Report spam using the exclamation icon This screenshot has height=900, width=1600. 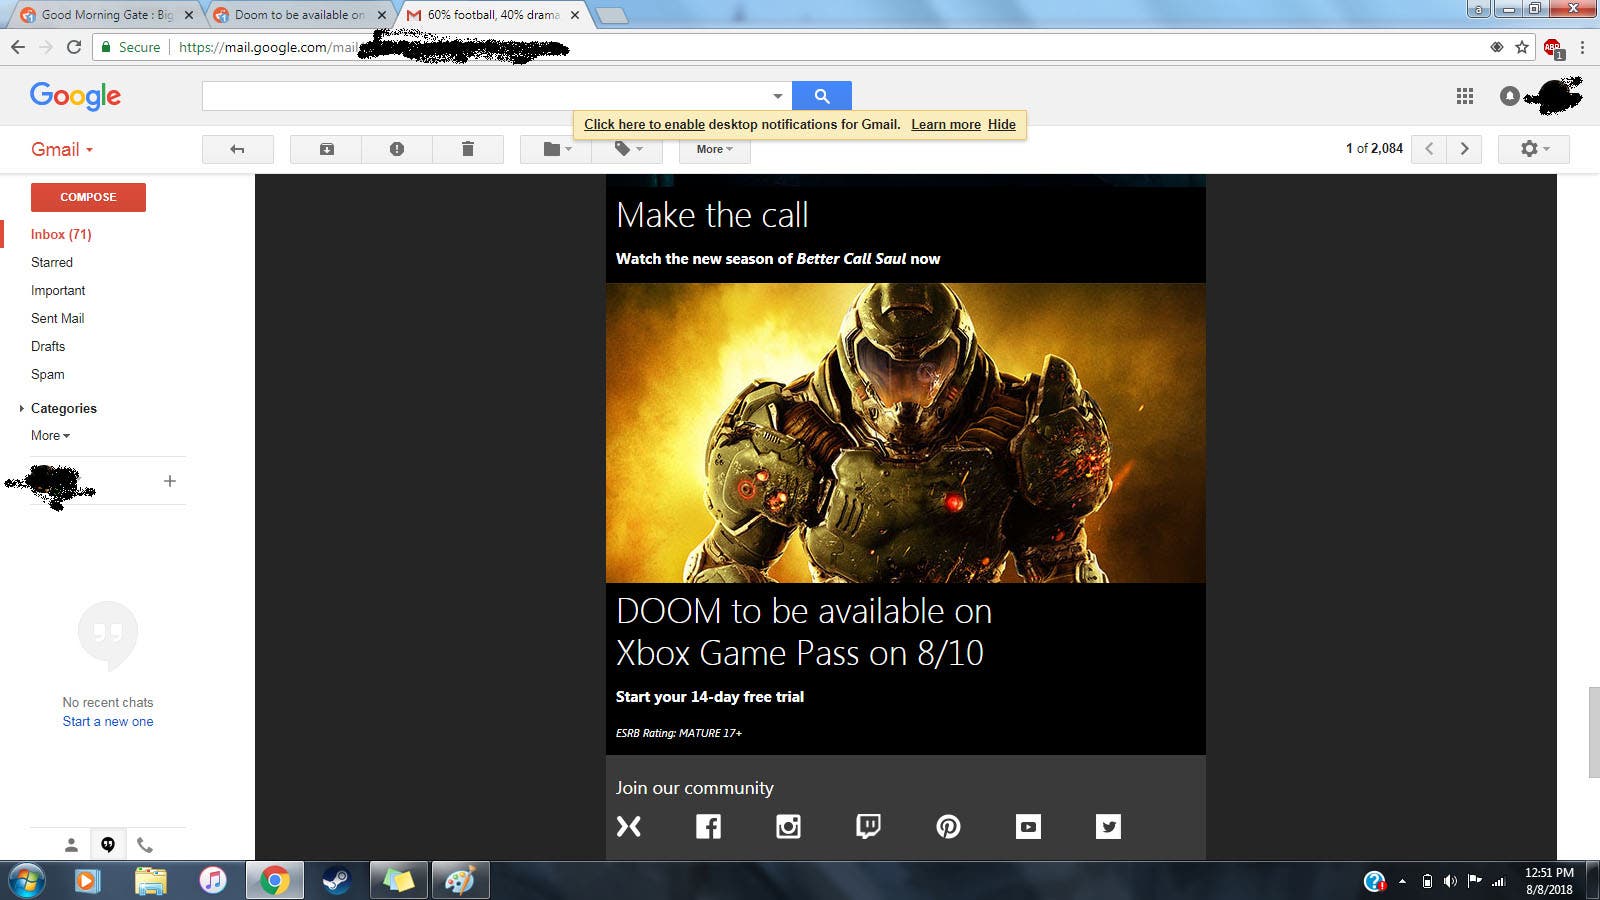point(397,149)
